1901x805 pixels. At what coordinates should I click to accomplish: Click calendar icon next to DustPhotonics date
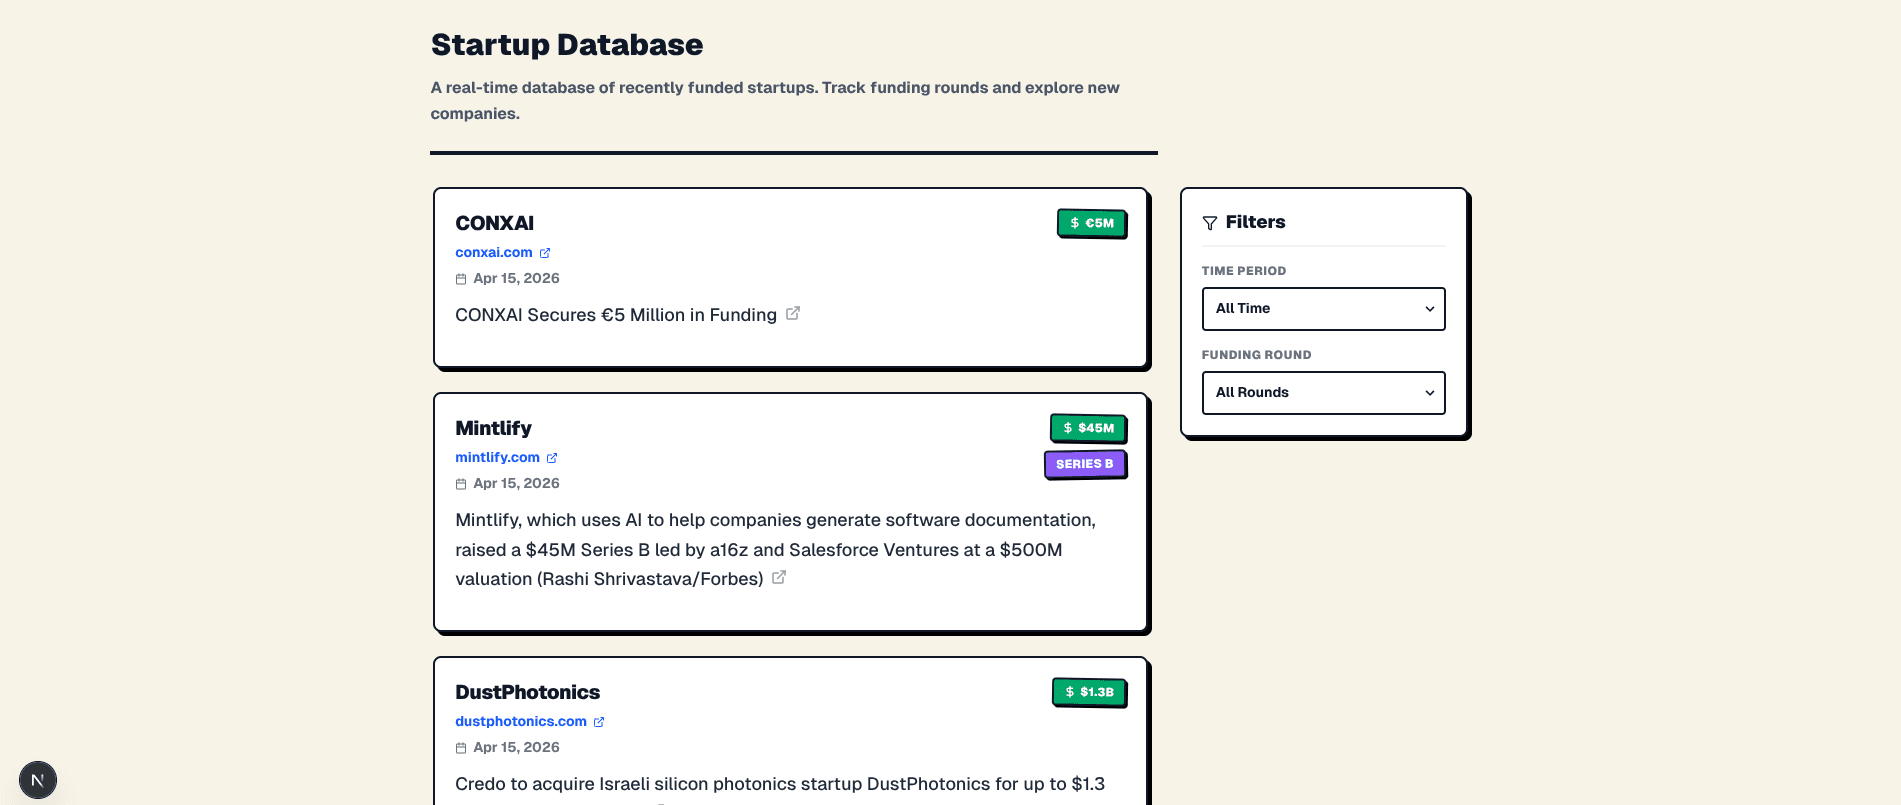tap(461, 748)
